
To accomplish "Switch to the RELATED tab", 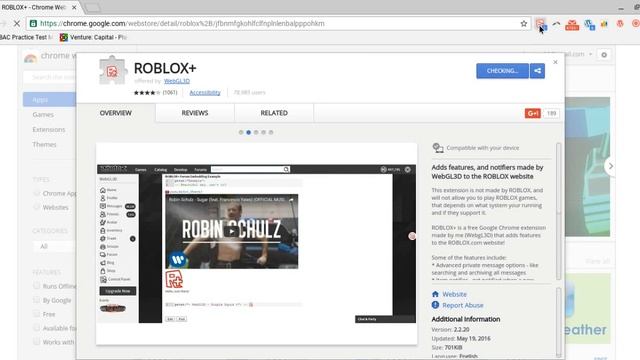I will click(x=274, y=113).
